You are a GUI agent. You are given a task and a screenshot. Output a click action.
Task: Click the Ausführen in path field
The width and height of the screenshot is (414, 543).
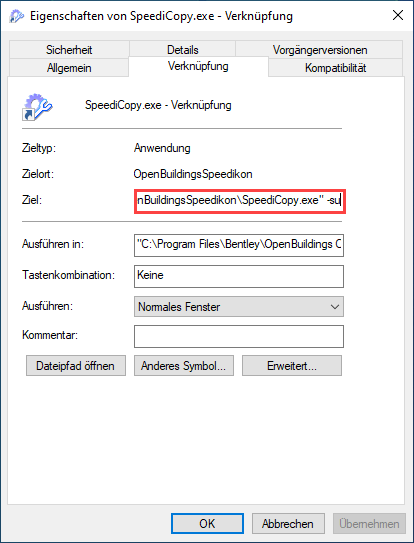click(239, 245)
